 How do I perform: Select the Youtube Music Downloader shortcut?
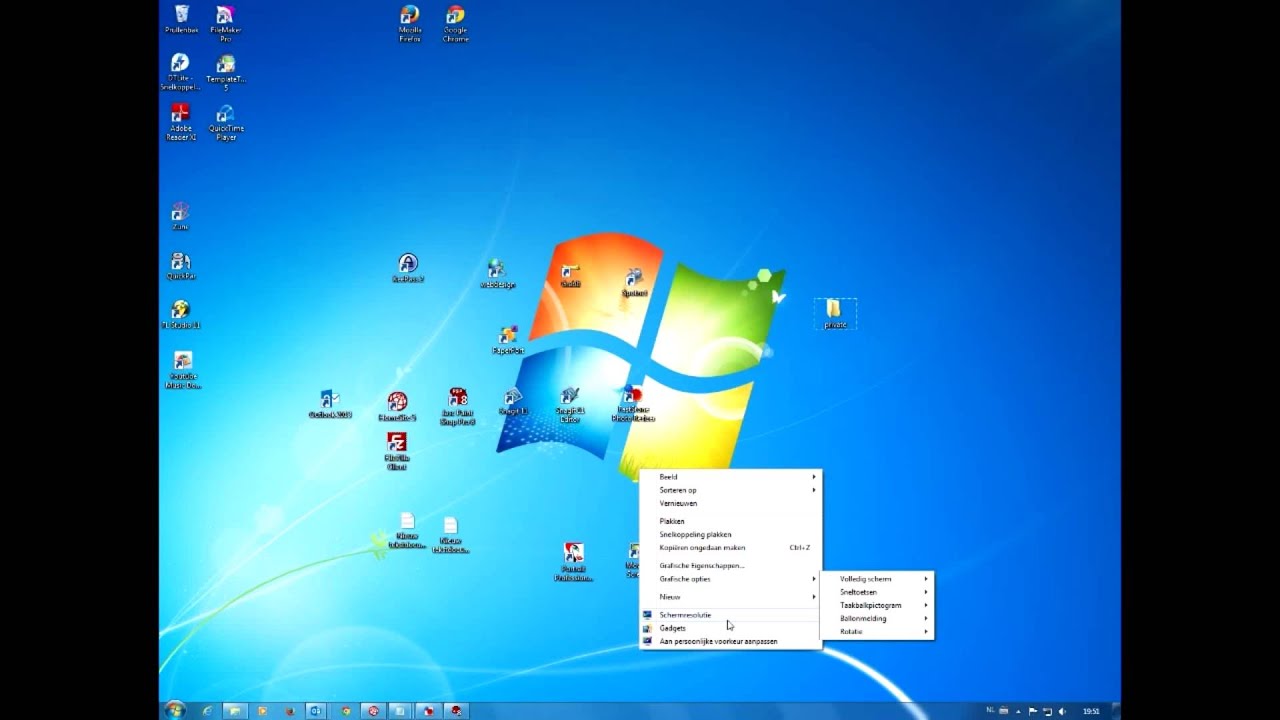[x=183, y=370]
